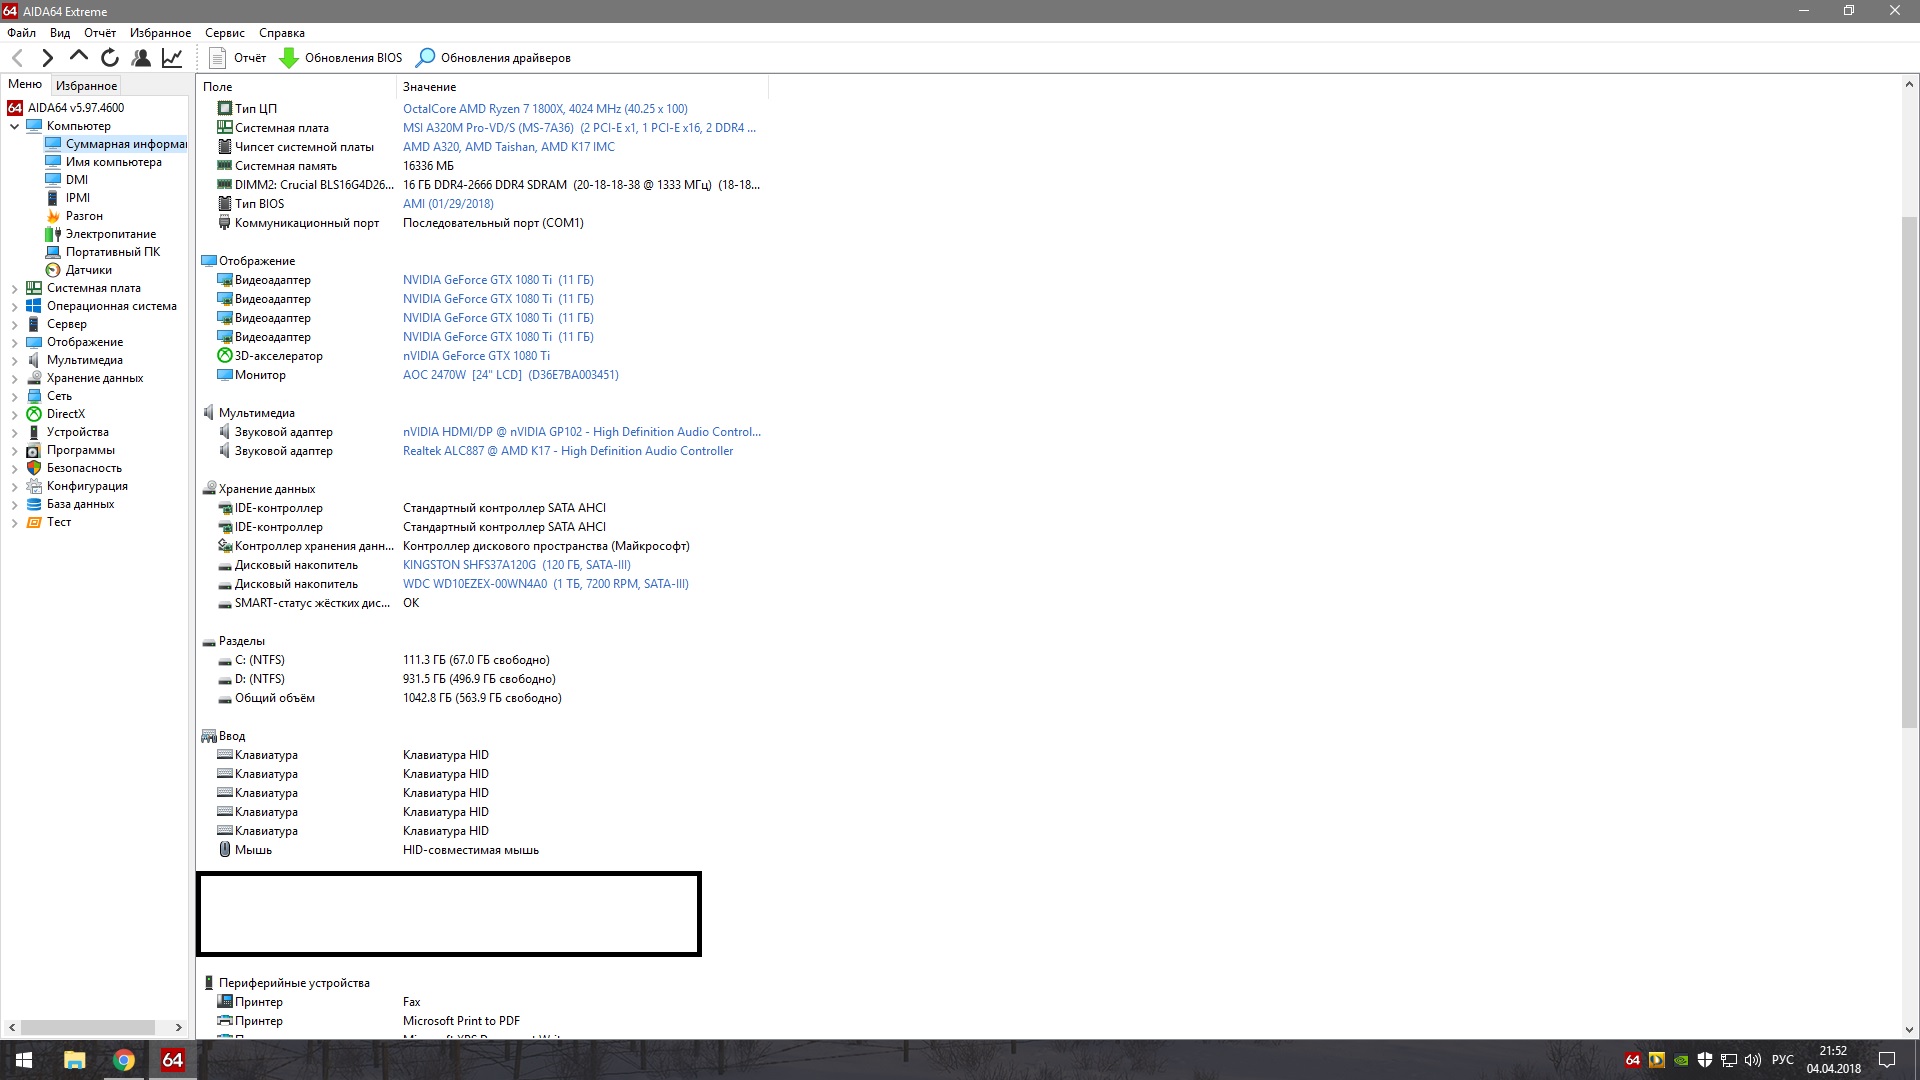Open the OctalCore AMD Ryzen 7 1800X link

point(545,109)
